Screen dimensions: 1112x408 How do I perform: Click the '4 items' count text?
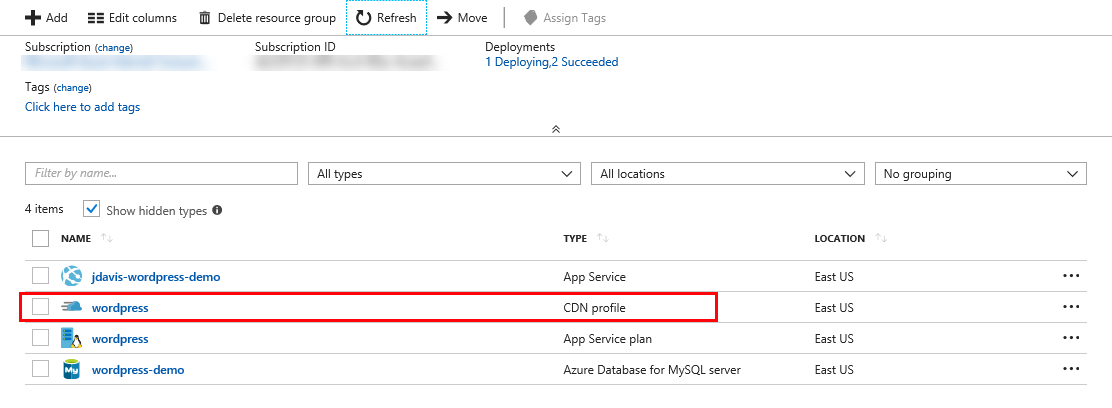[x=44, y=209]
